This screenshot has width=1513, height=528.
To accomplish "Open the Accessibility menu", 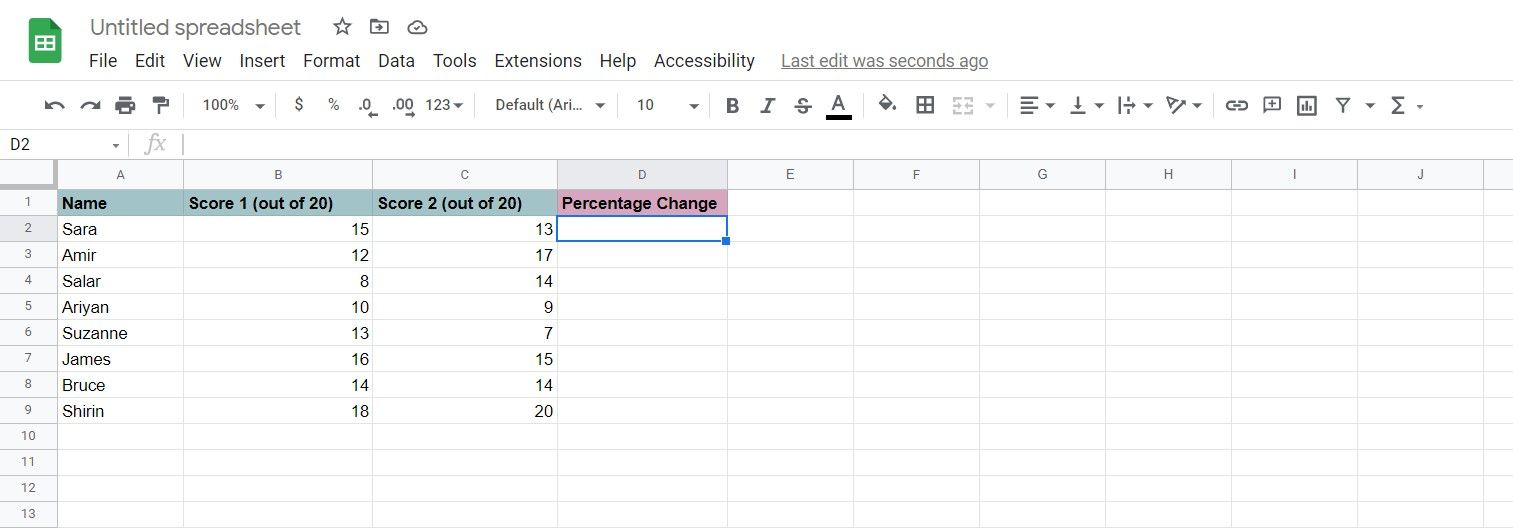I will 704,61.
